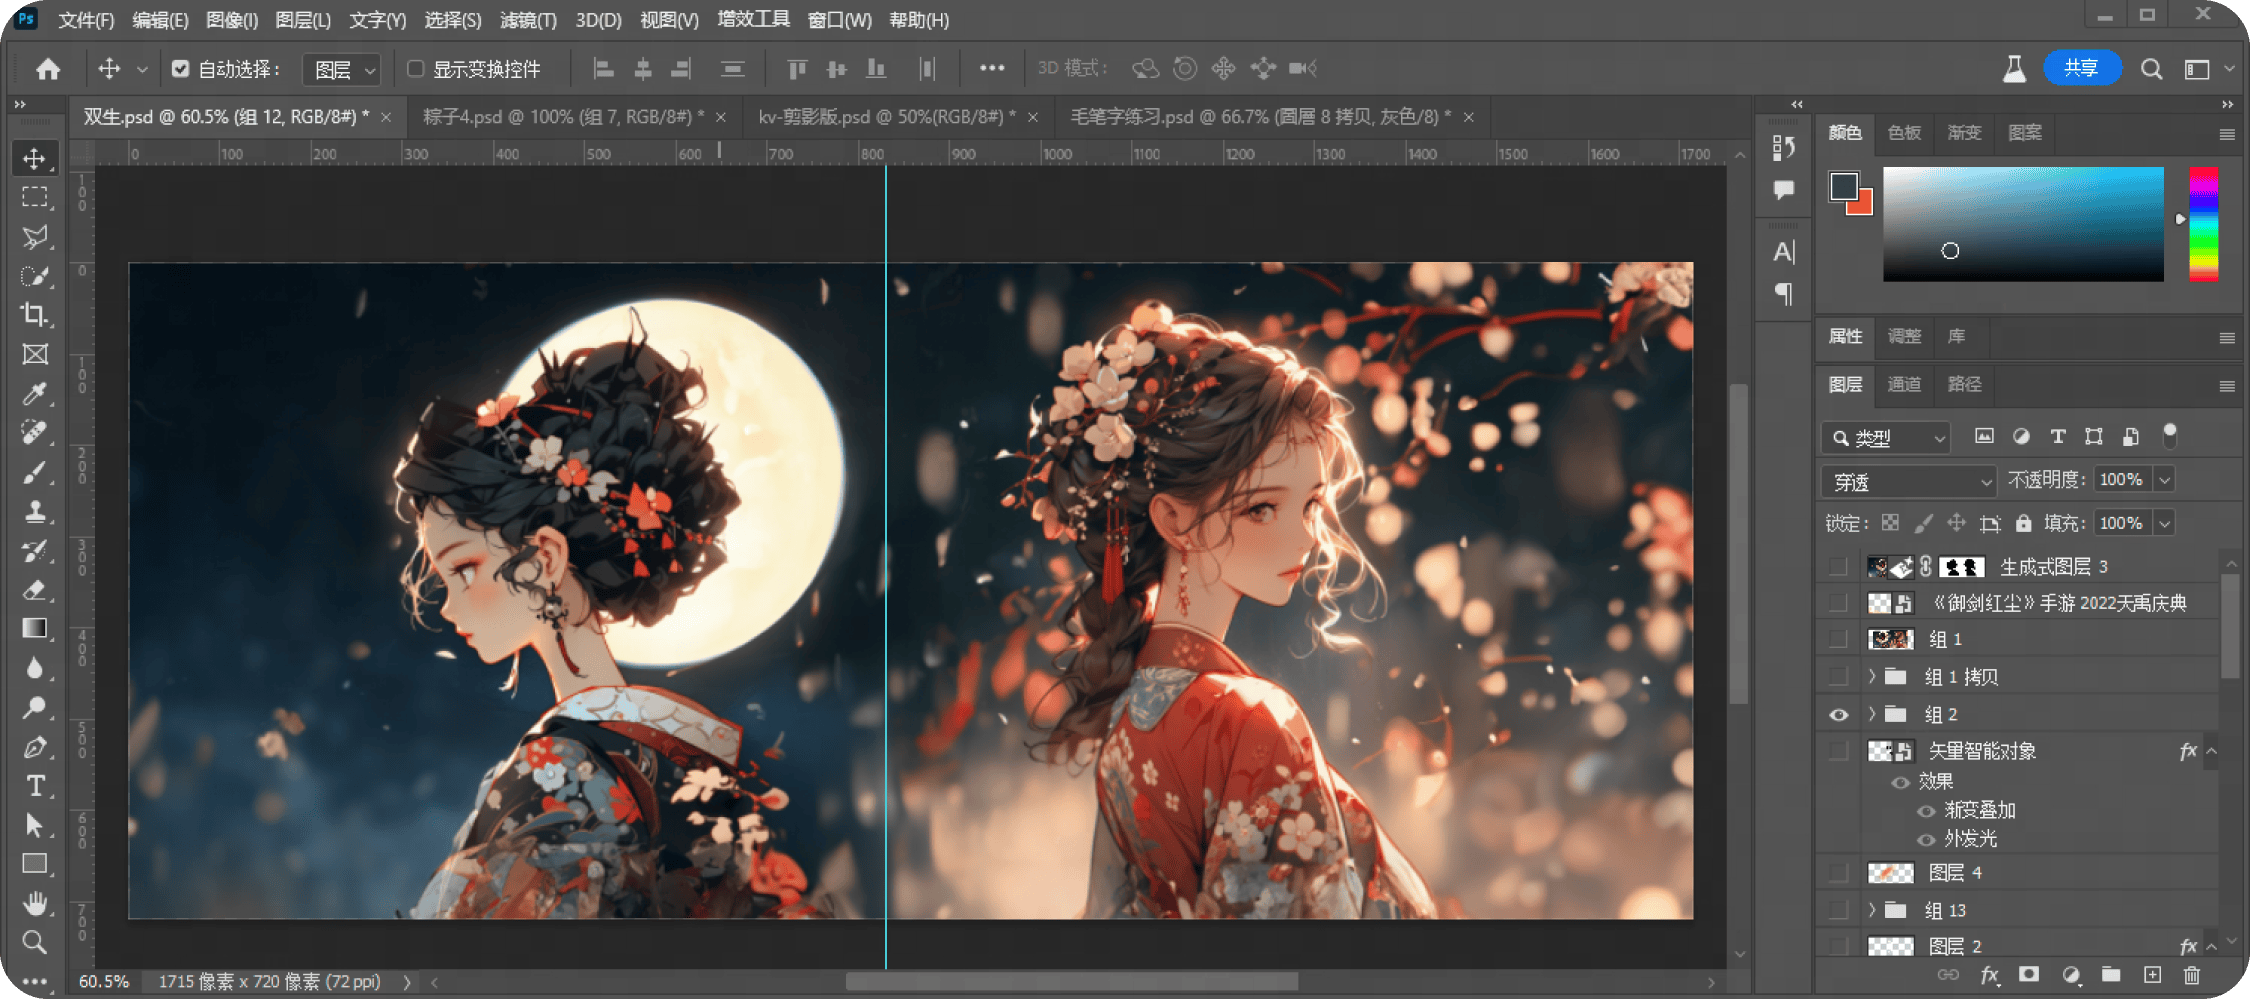Choose the Lasso tool
Image resolution: width=2250 pixels, height=999 pixels.
pos(35,237)
